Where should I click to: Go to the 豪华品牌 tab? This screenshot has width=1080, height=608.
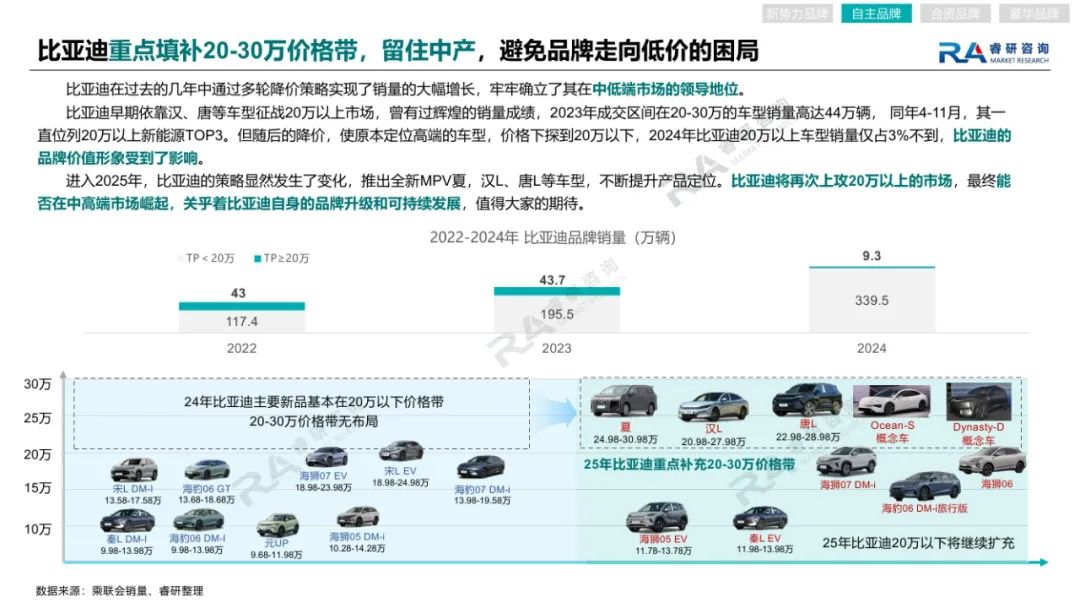coord(1034,14)
